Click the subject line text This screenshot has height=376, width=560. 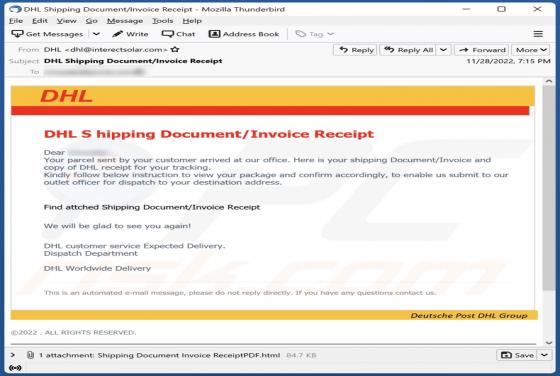point(133,61)
